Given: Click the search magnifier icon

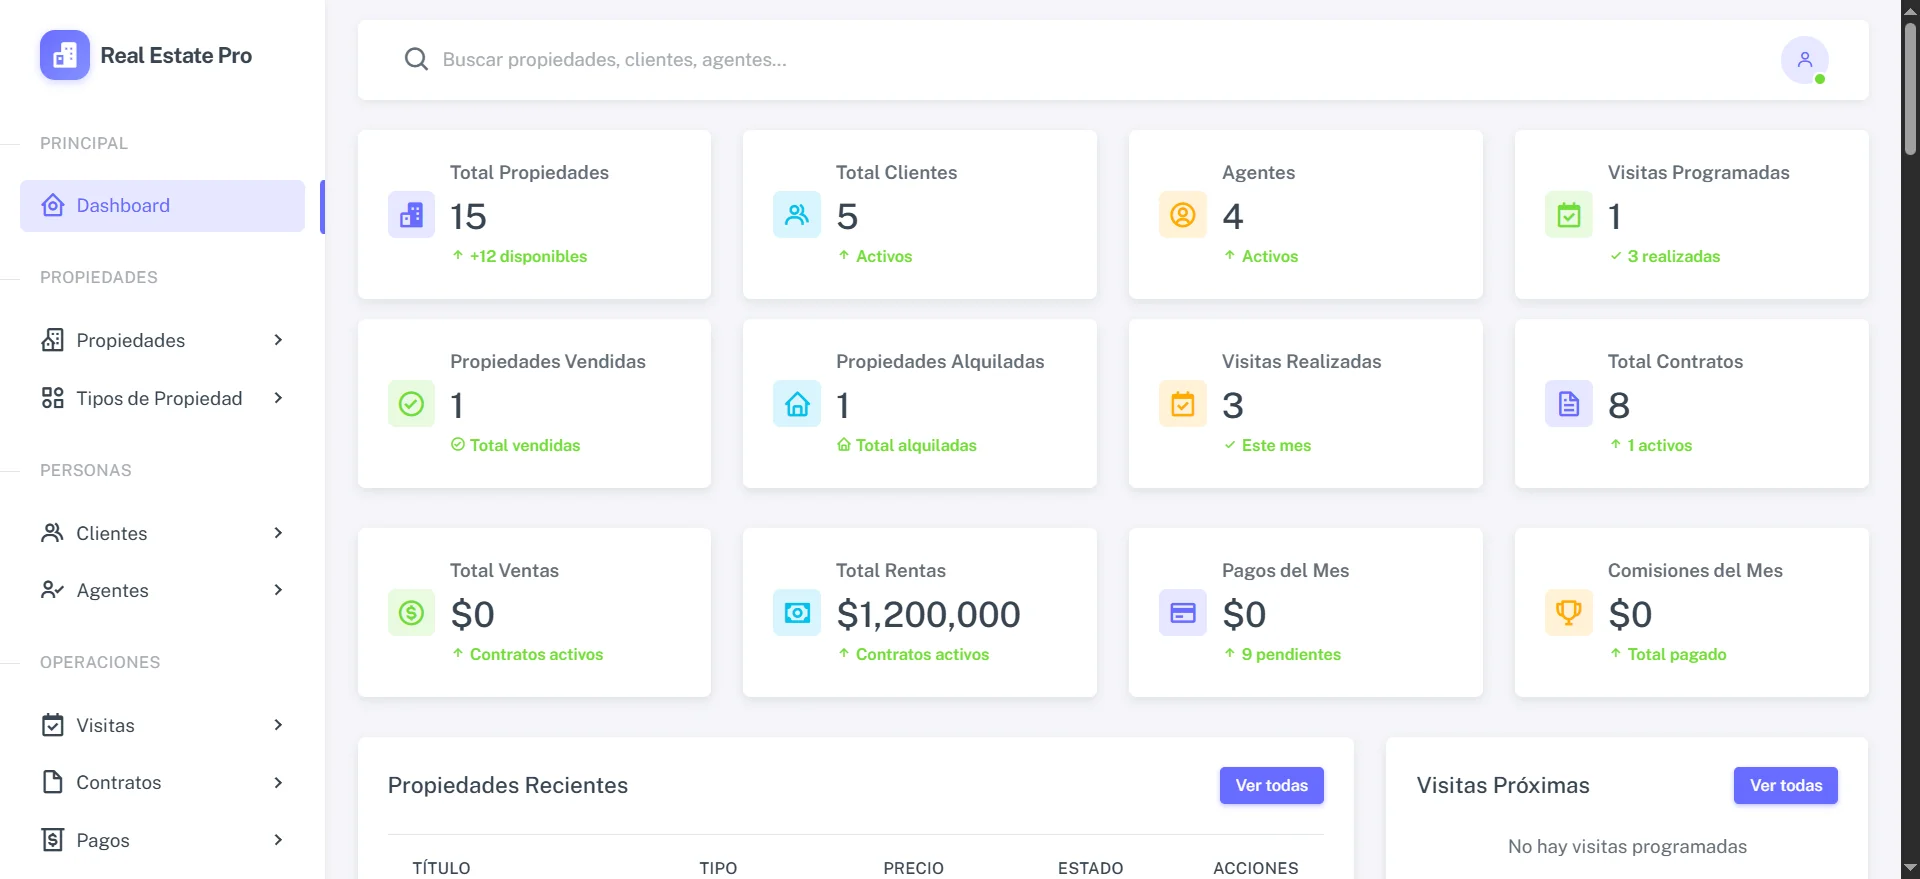Looking at the screenshot, I should pos(416,60).
